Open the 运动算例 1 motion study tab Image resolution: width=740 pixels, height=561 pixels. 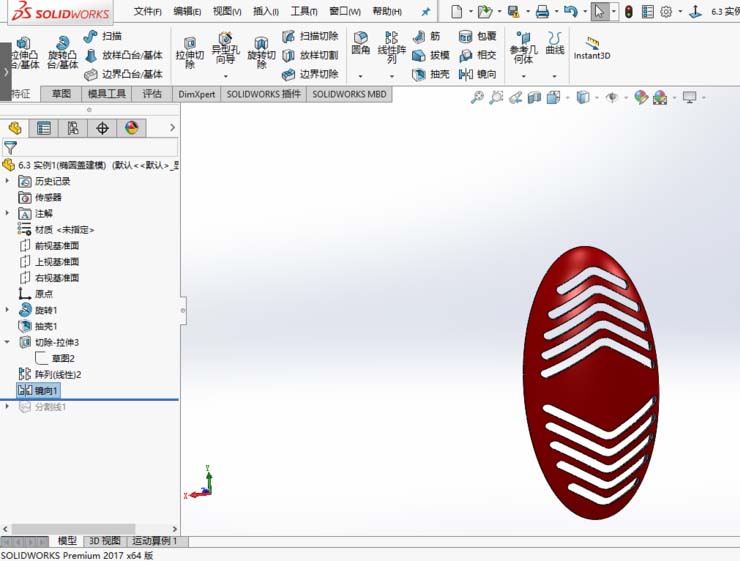(155, 541)
